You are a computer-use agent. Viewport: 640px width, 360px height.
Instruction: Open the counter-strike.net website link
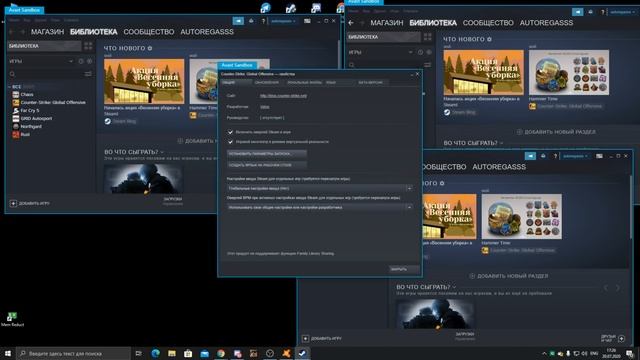[x=283, y=96]
